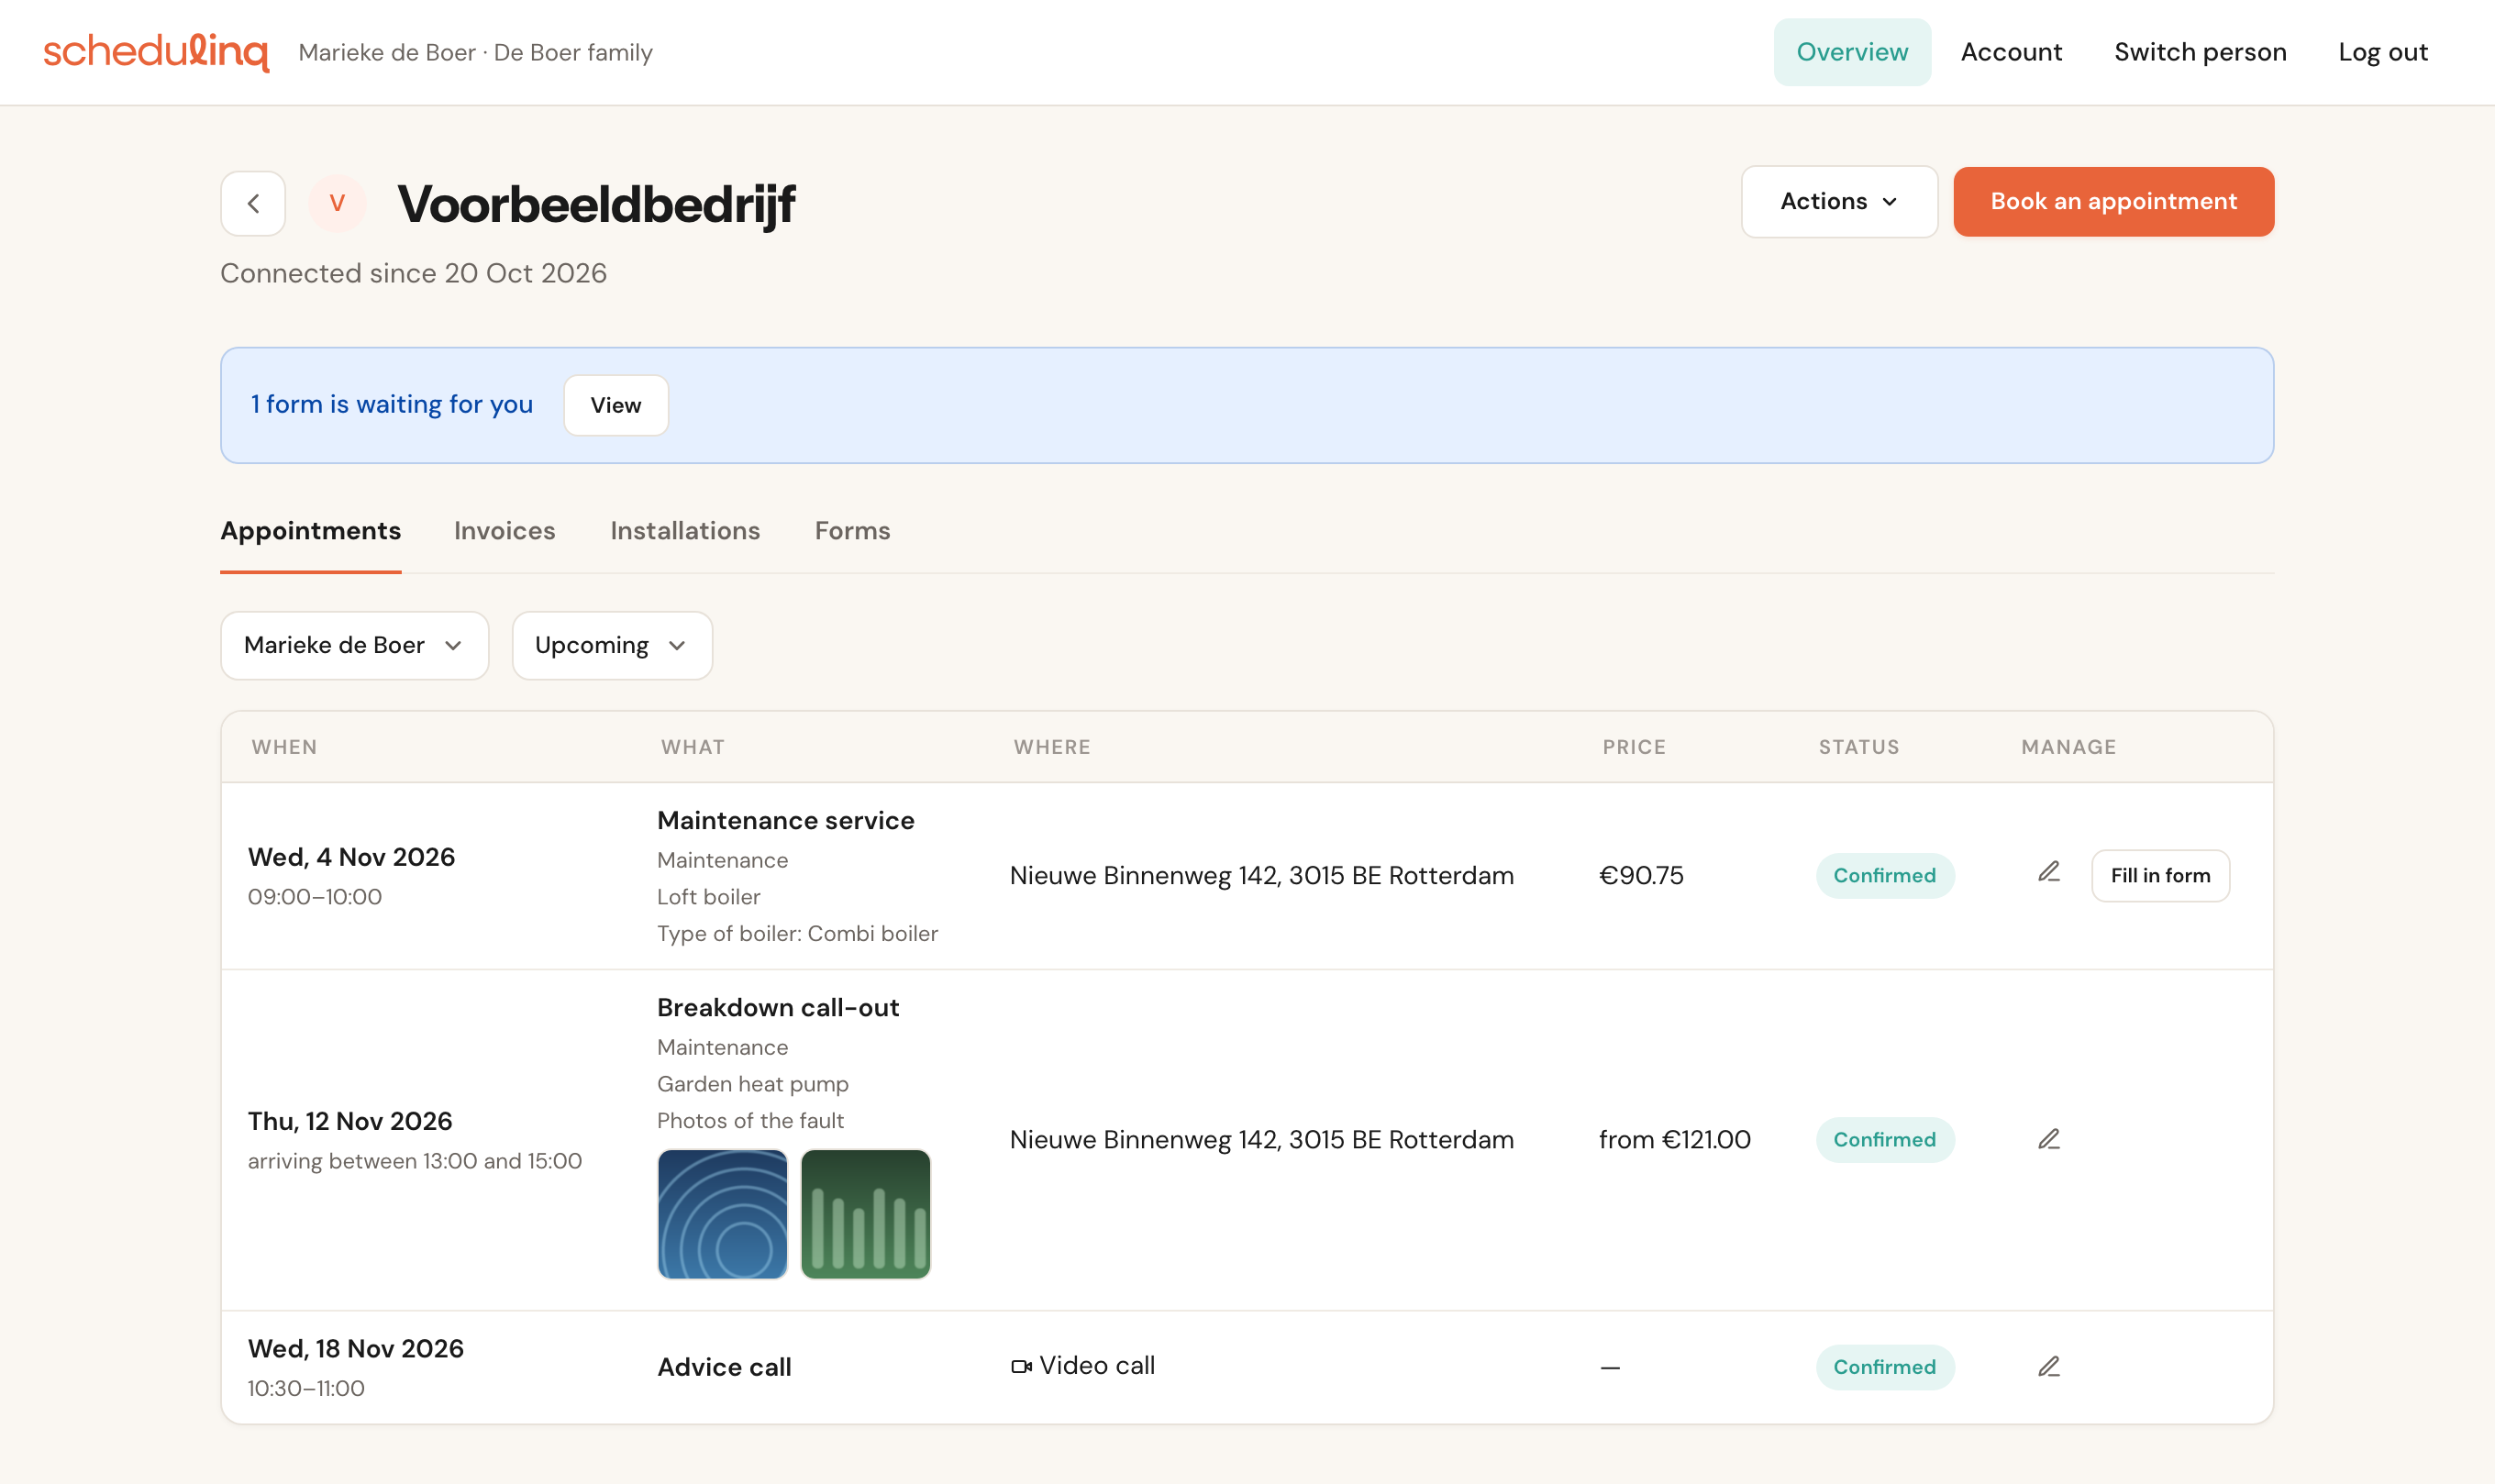Click the Scheduling logo
2495x1484 pixels.
pos(156,52)
